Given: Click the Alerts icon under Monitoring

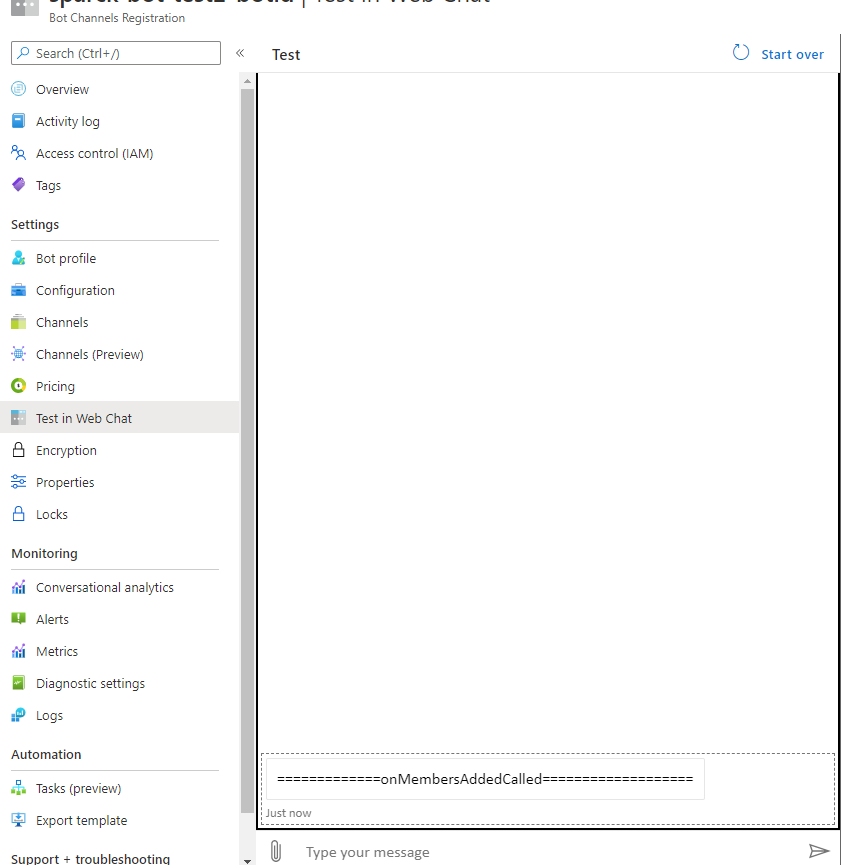Looking at the screenshot, I should pos(19,619).
